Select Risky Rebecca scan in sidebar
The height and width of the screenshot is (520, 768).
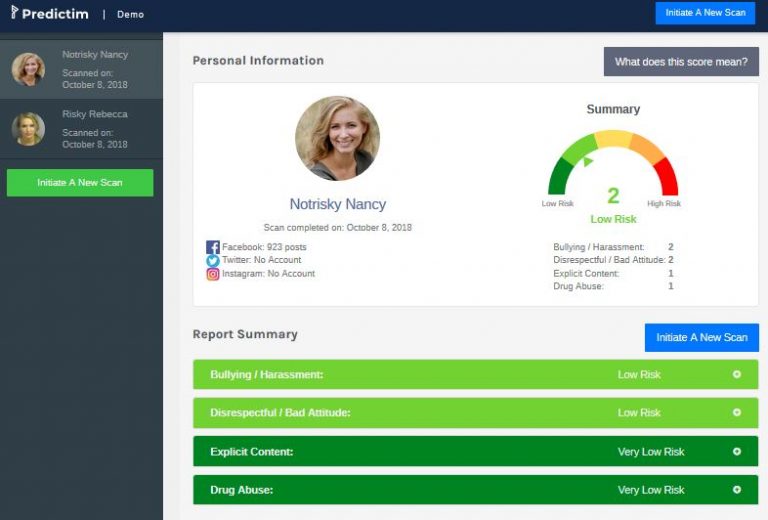coord(81,129)
